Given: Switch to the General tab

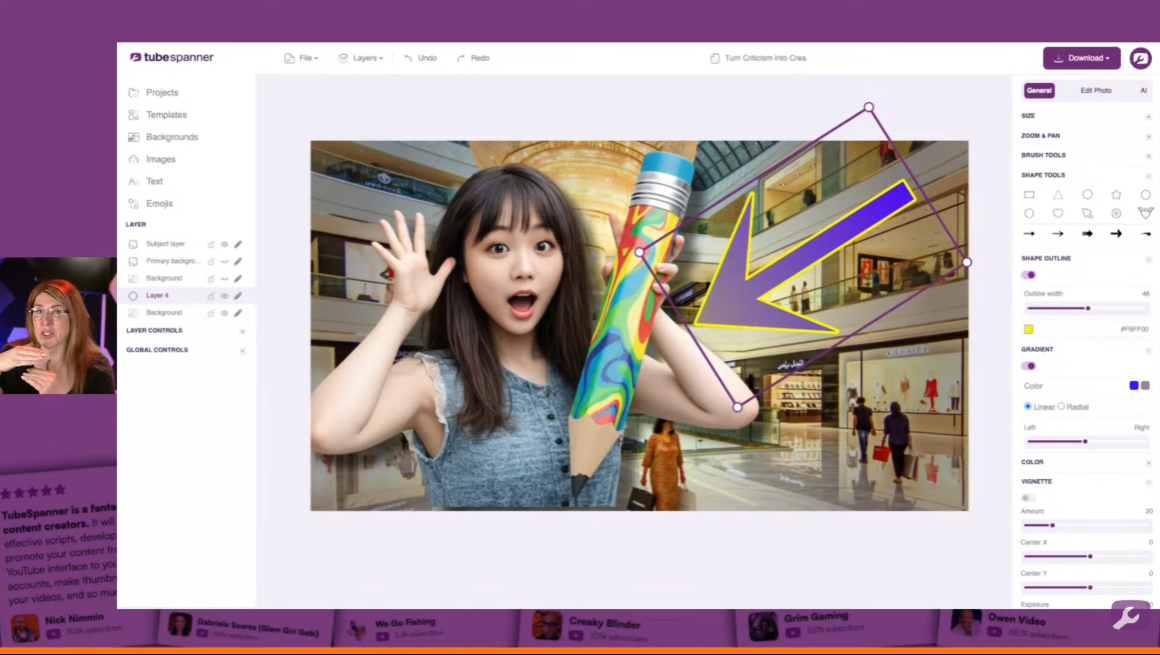Looking at the screenshot, I should (1039, 90).
